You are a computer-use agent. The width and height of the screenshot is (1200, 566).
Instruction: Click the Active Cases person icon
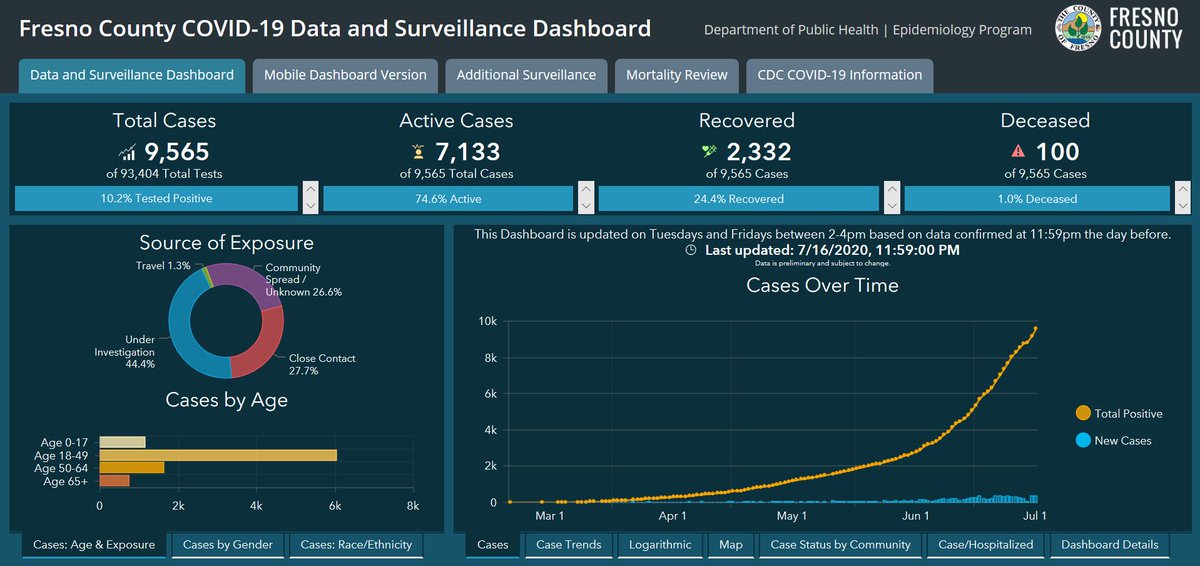(x=420, y=152)
